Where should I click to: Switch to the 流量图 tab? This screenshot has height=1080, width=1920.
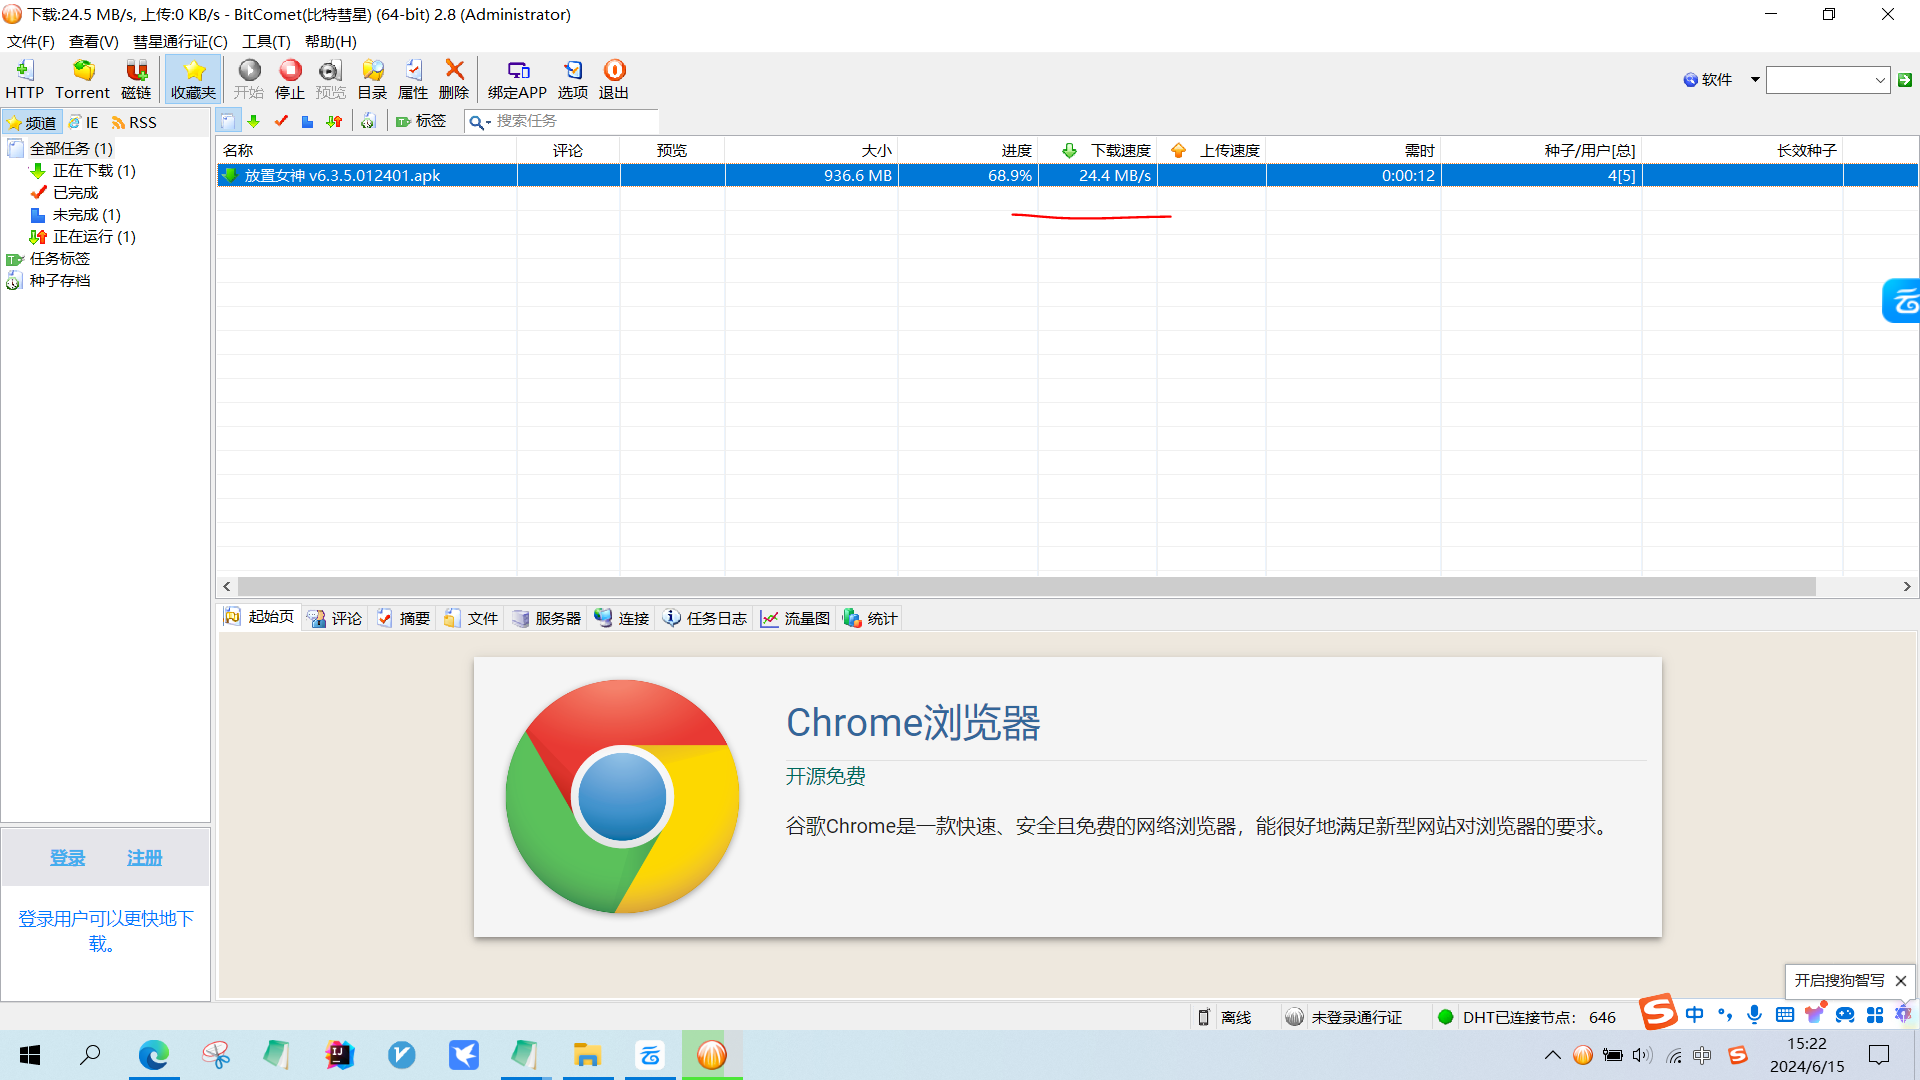[x=796, y=618]
